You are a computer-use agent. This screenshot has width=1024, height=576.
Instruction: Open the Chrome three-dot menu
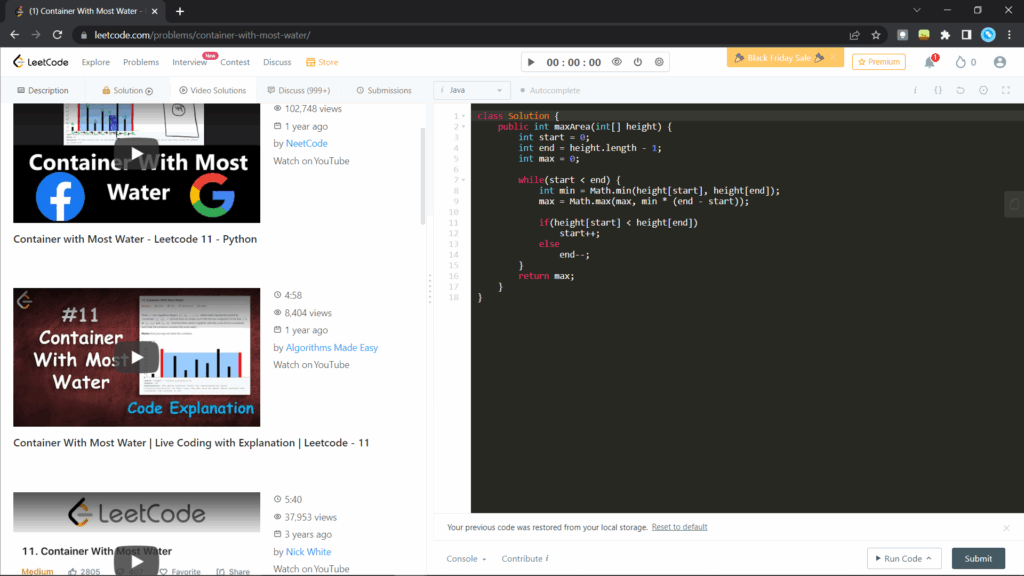1010,35
